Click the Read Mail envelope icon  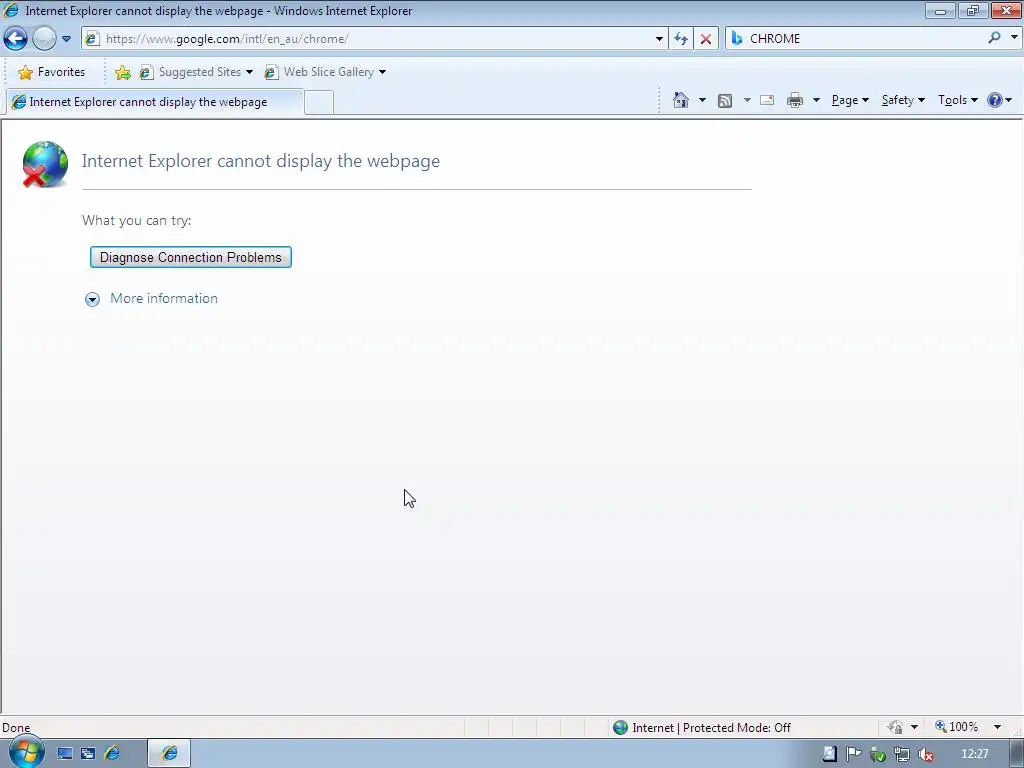click(x=767, y=100)
